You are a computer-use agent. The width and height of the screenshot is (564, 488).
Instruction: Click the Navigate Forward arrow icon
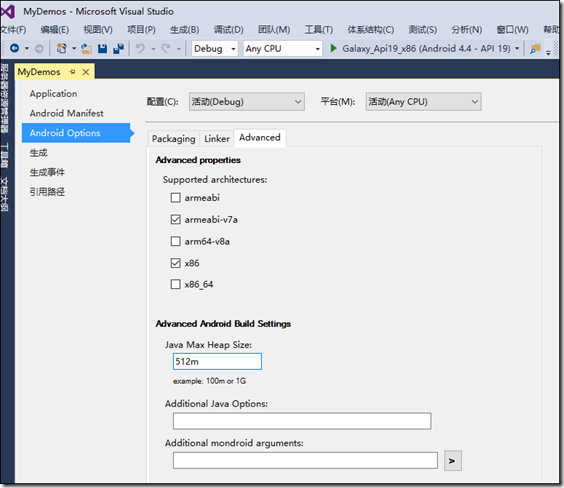coord(39,49)
